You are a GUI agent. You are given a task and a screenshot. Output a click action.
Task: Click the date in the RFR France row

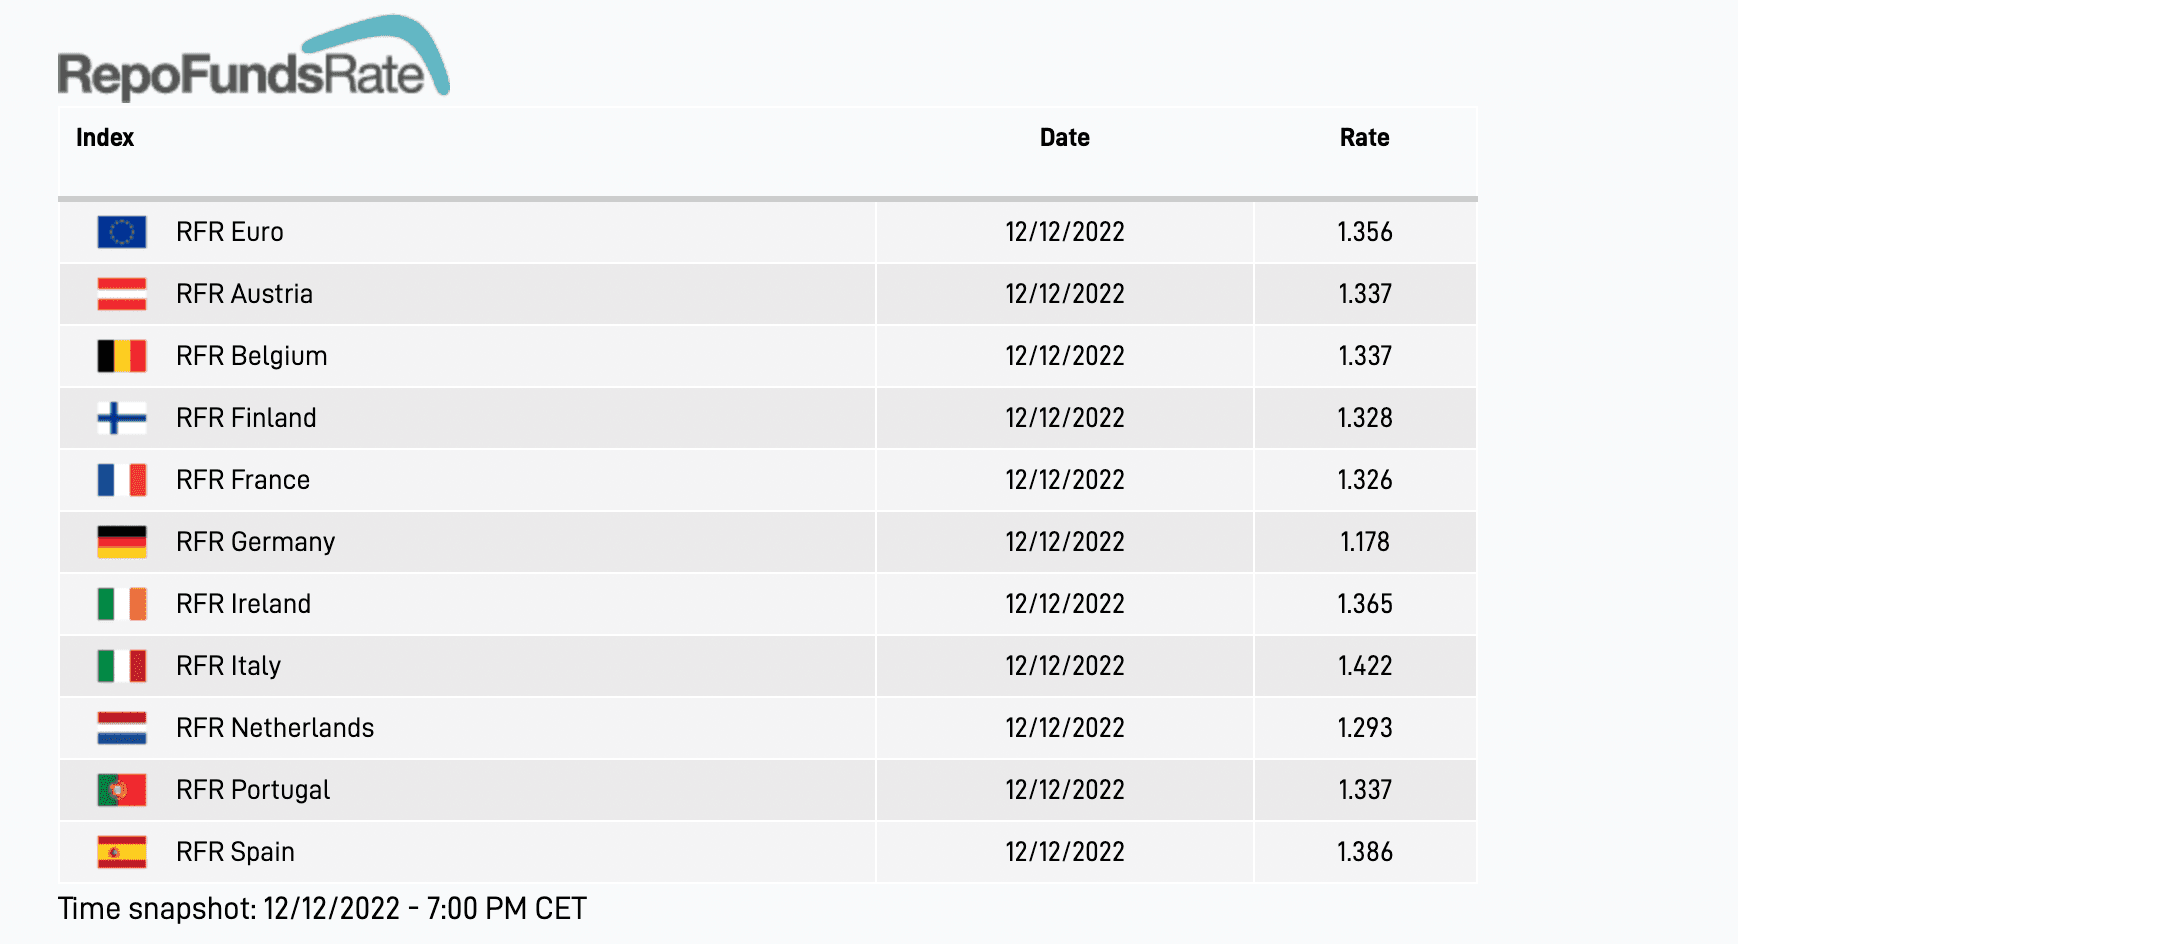(1065, 480)
